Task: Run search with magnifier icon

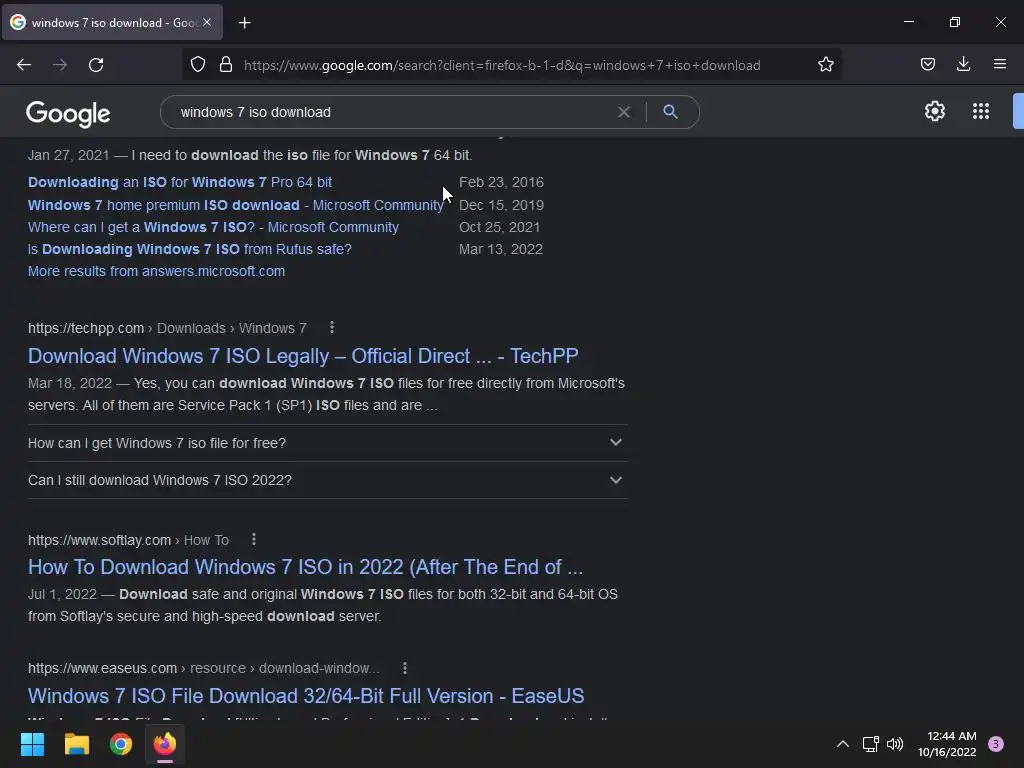Action: [670, 112]
